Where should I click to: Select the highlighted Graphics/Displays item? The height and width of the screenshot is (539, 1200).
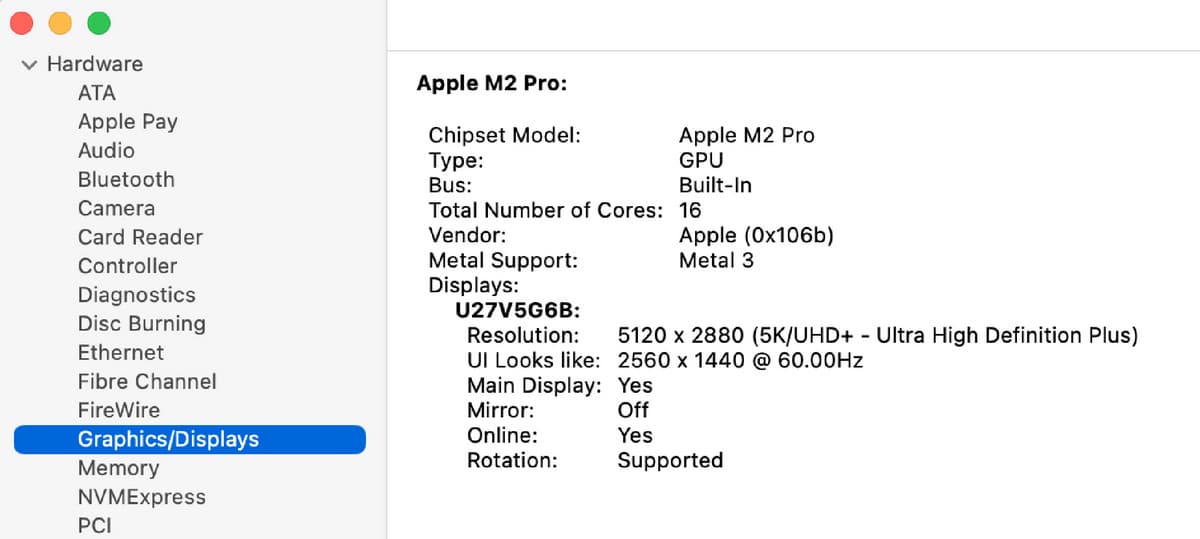coord(190,439)
